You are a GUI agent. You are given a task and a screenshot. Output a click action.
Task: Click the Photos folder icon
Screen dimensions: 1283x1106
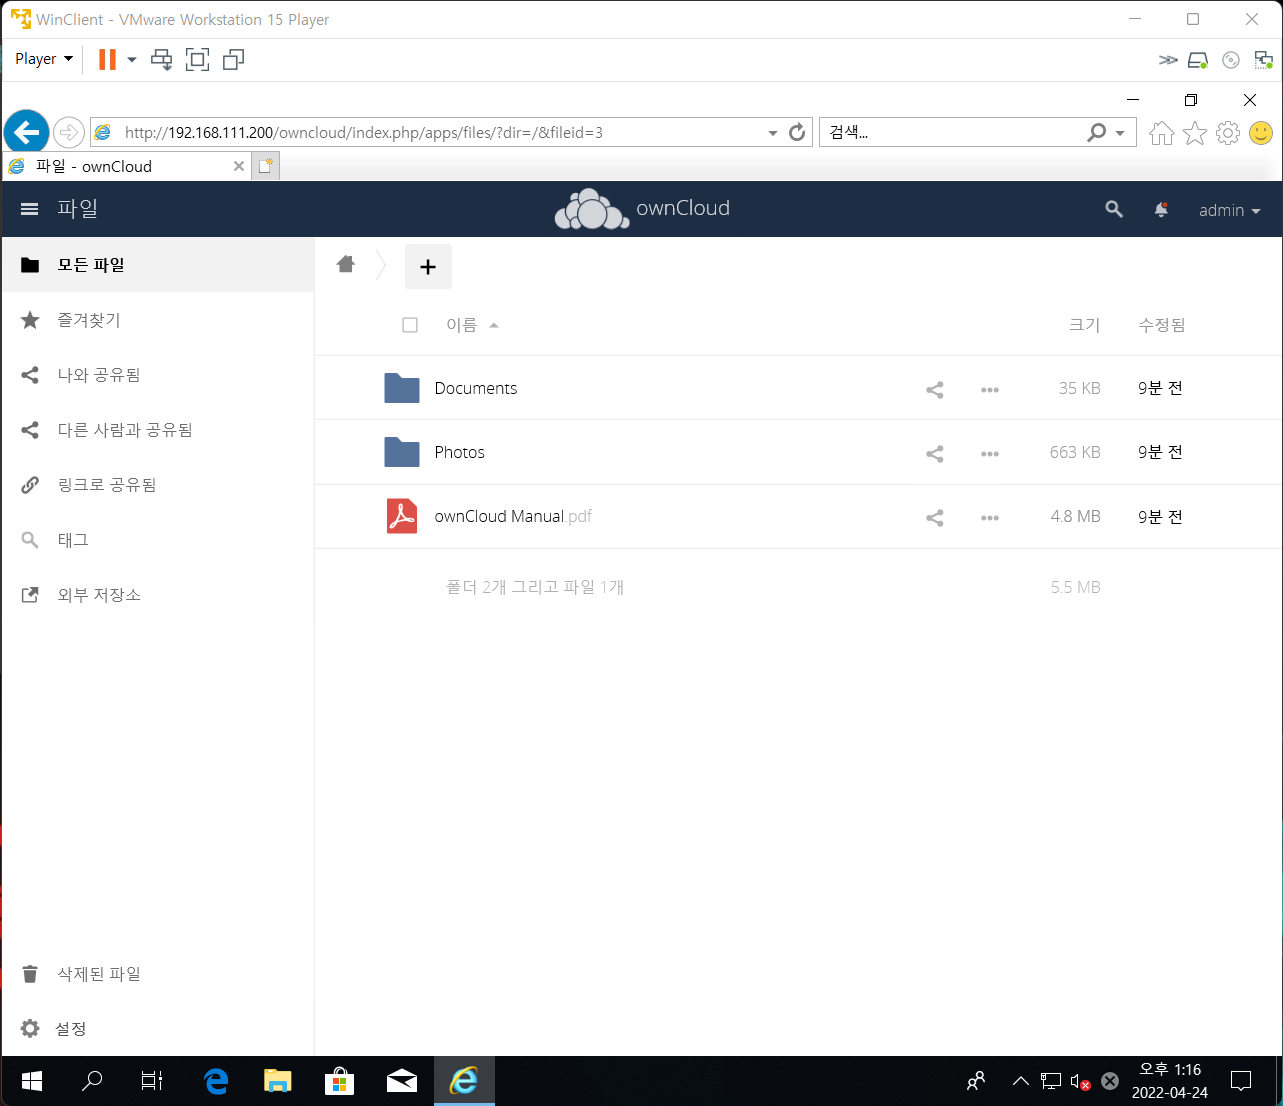(x=402, y=452)
